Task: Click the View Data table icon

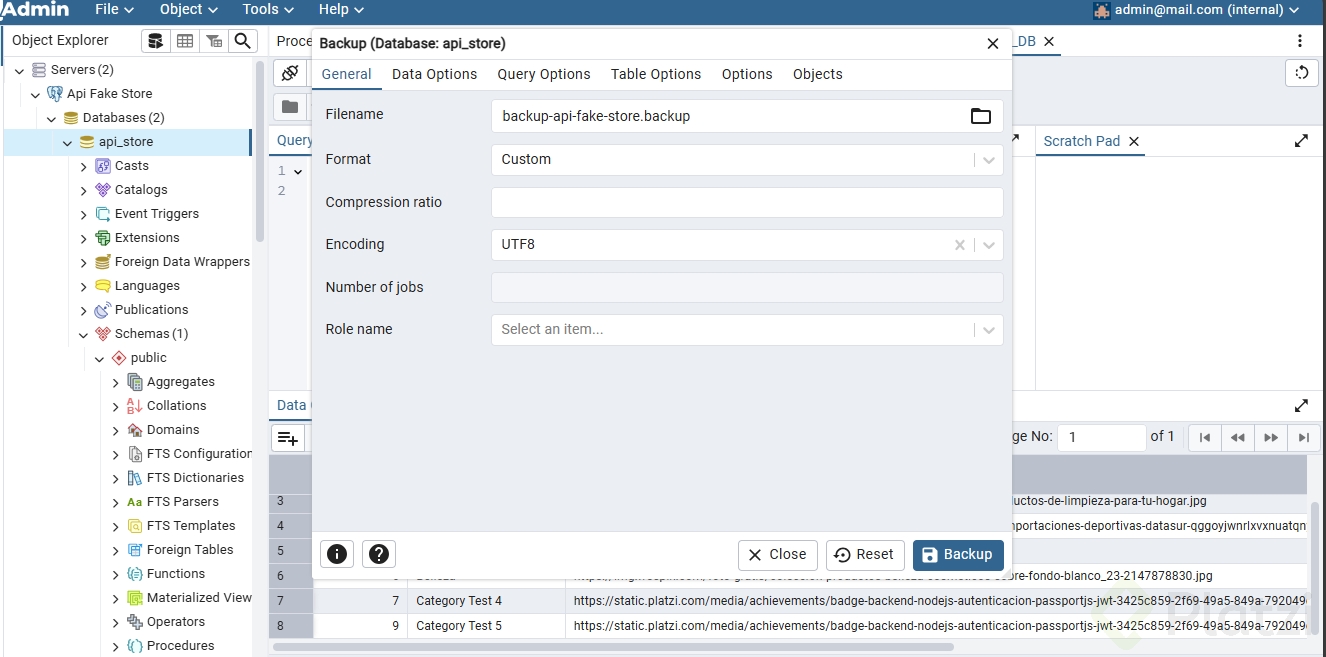Action: [185, 41]
